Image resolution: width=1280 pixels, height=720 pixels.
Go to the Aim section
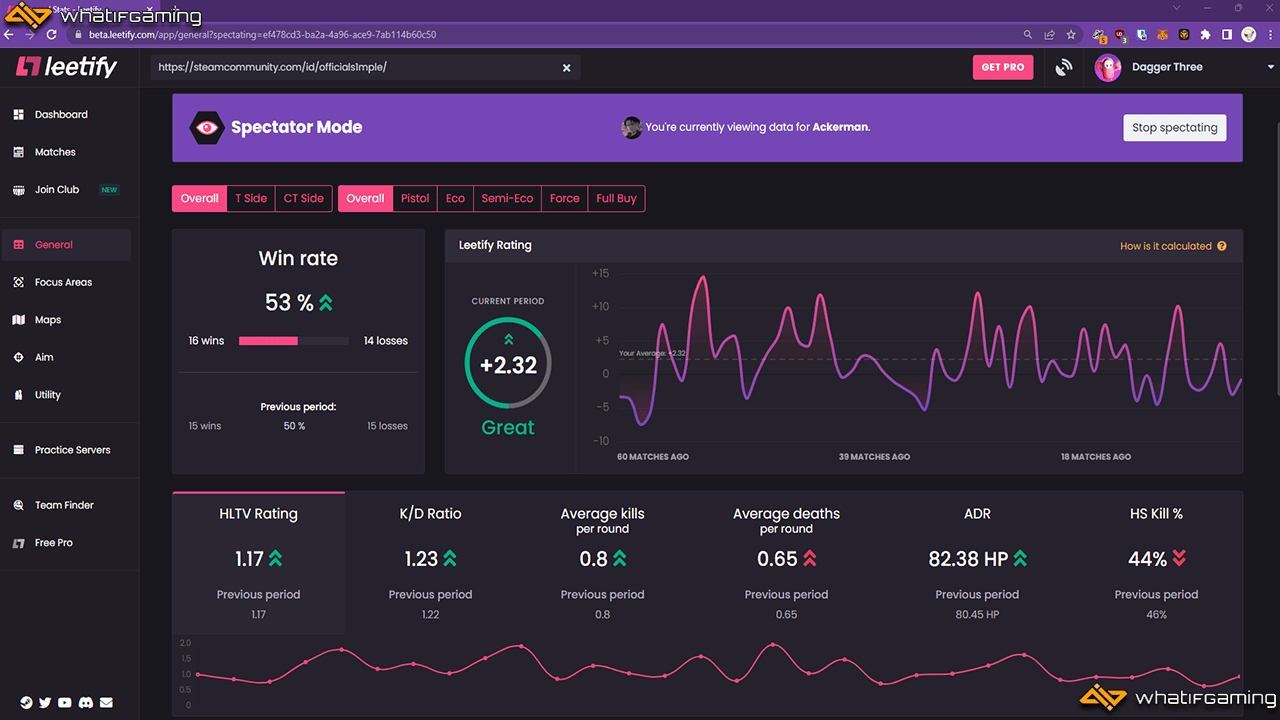coord(65,357)
